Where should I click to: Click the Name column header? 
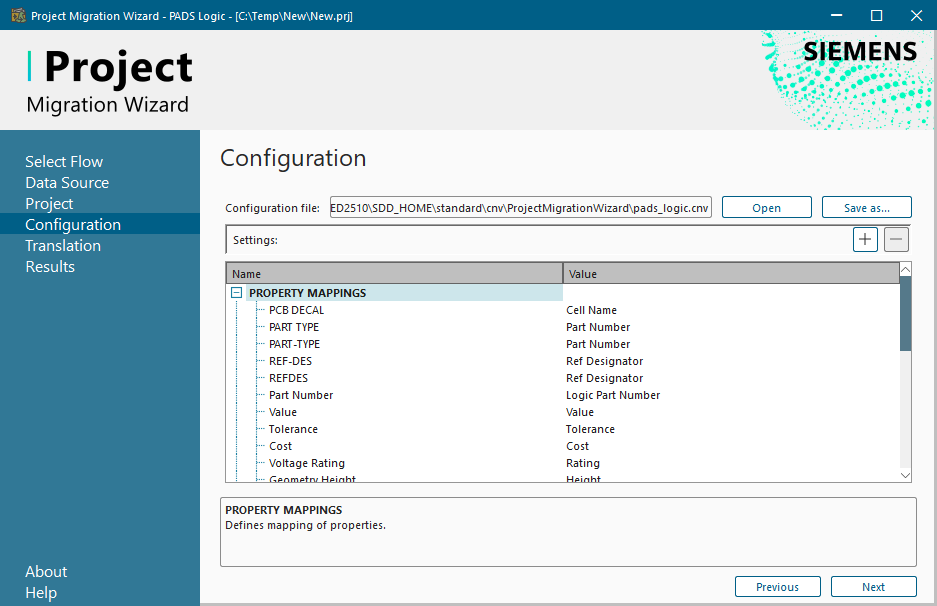pos(394,273)
